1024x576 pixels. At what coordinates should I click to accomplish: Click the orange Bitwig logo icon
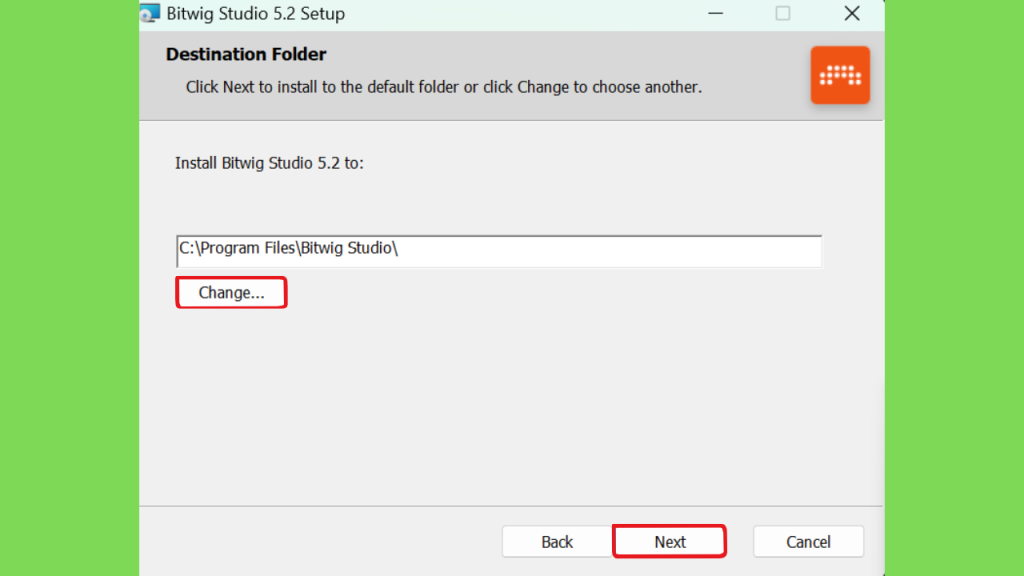click(840, 75)
